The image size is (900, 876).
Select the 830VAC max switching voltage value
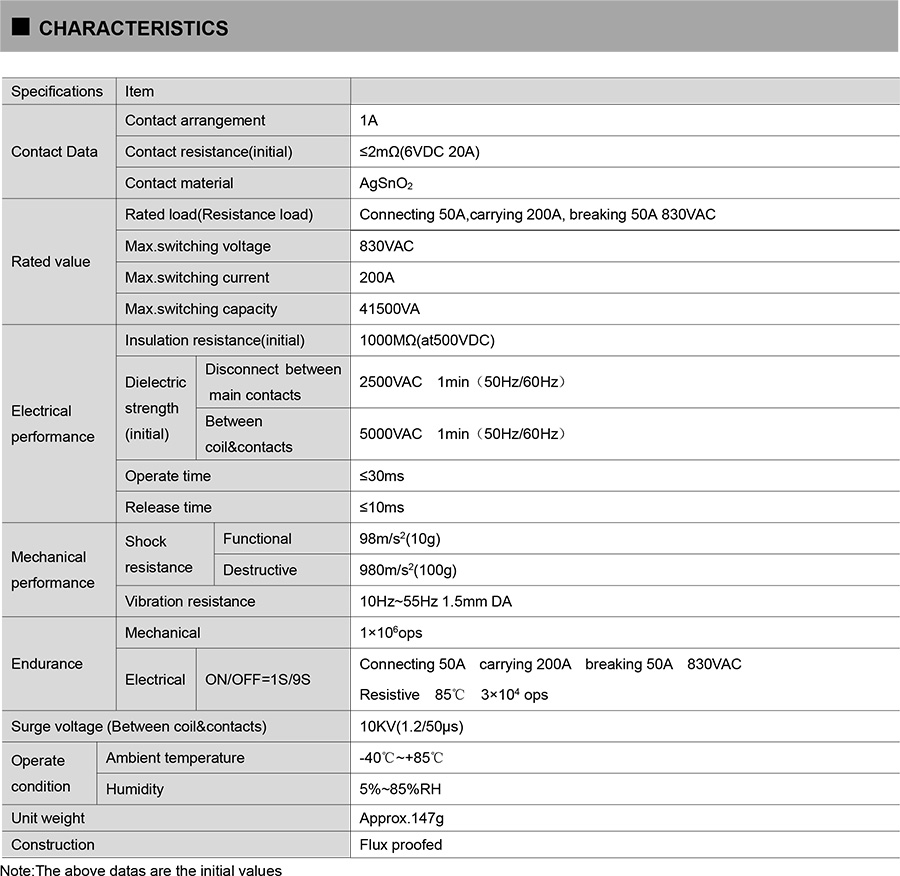(x=386, y=246)
